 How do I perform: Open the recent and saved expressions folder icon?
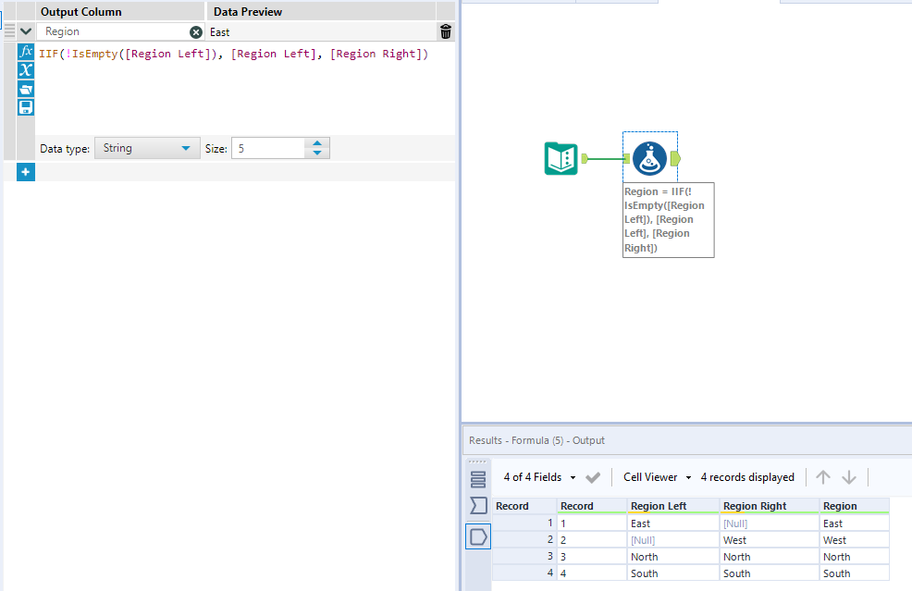point(26,89)
